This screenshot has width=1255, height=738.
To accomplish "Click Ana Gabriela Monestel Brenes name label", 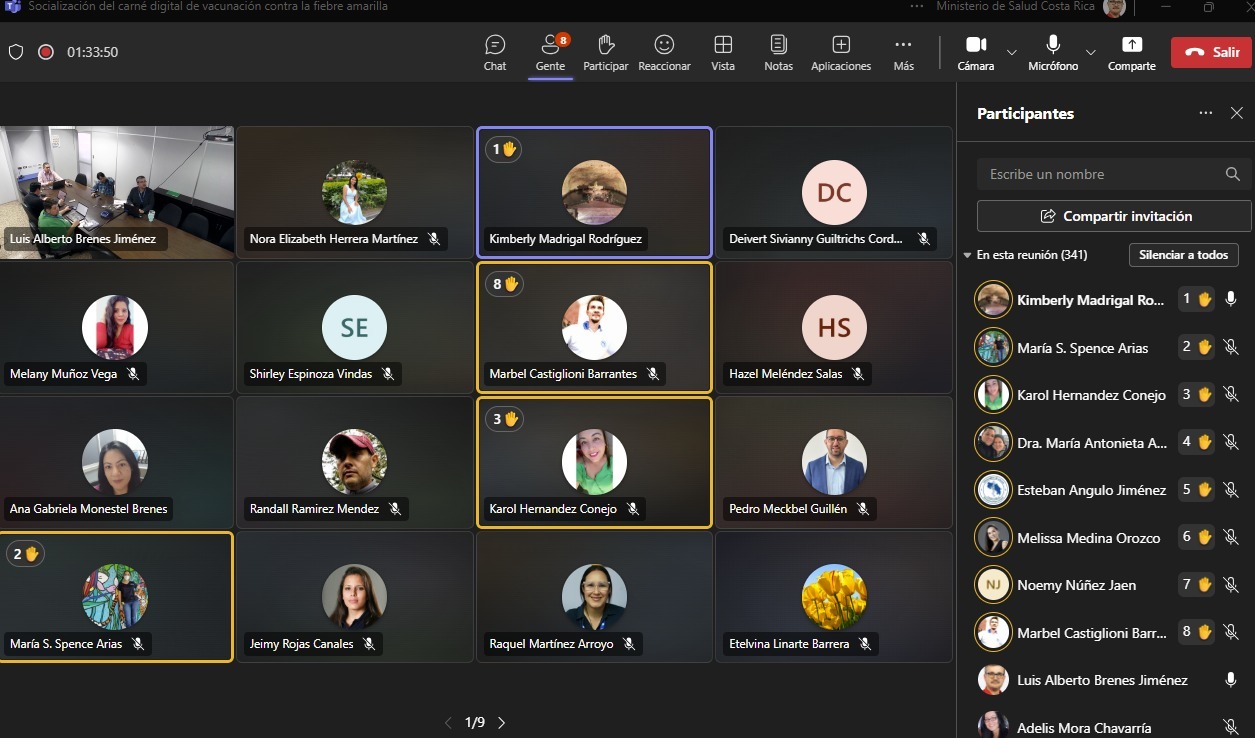I will (88, 509).
